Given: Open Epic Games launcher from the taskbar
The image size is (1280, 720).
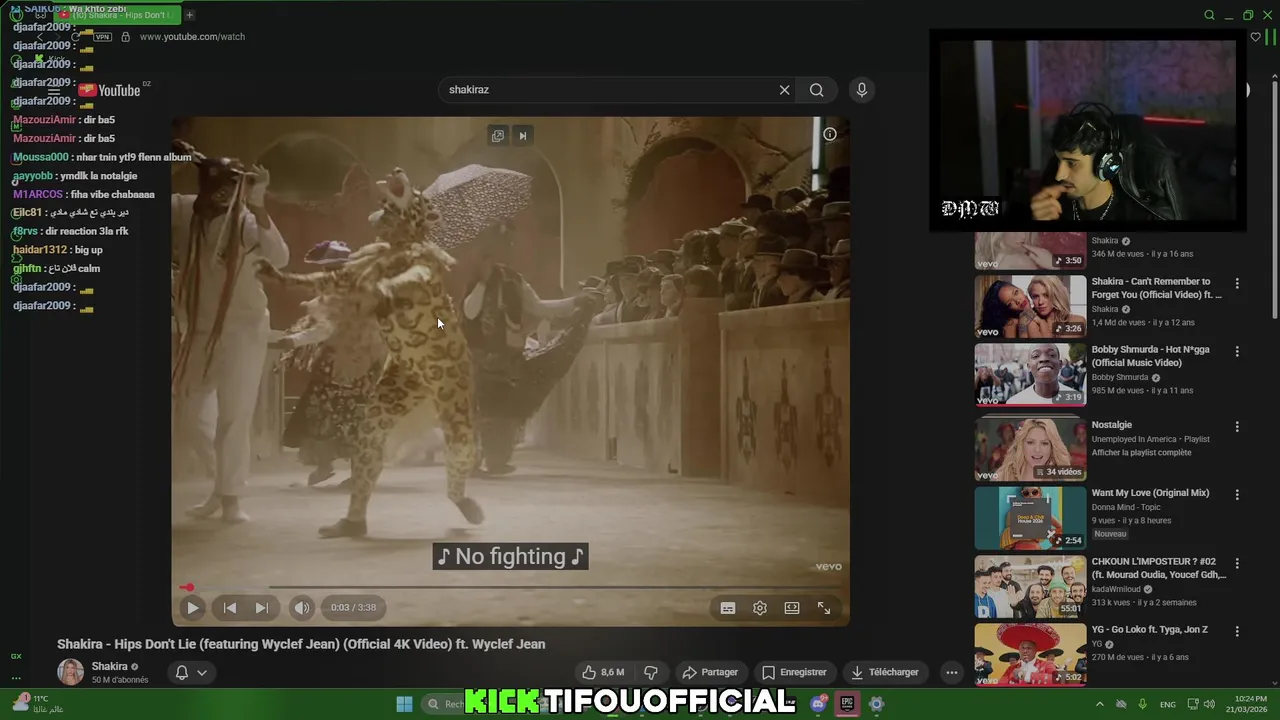Looking at the screenshot, I should (x=847, y=704).
